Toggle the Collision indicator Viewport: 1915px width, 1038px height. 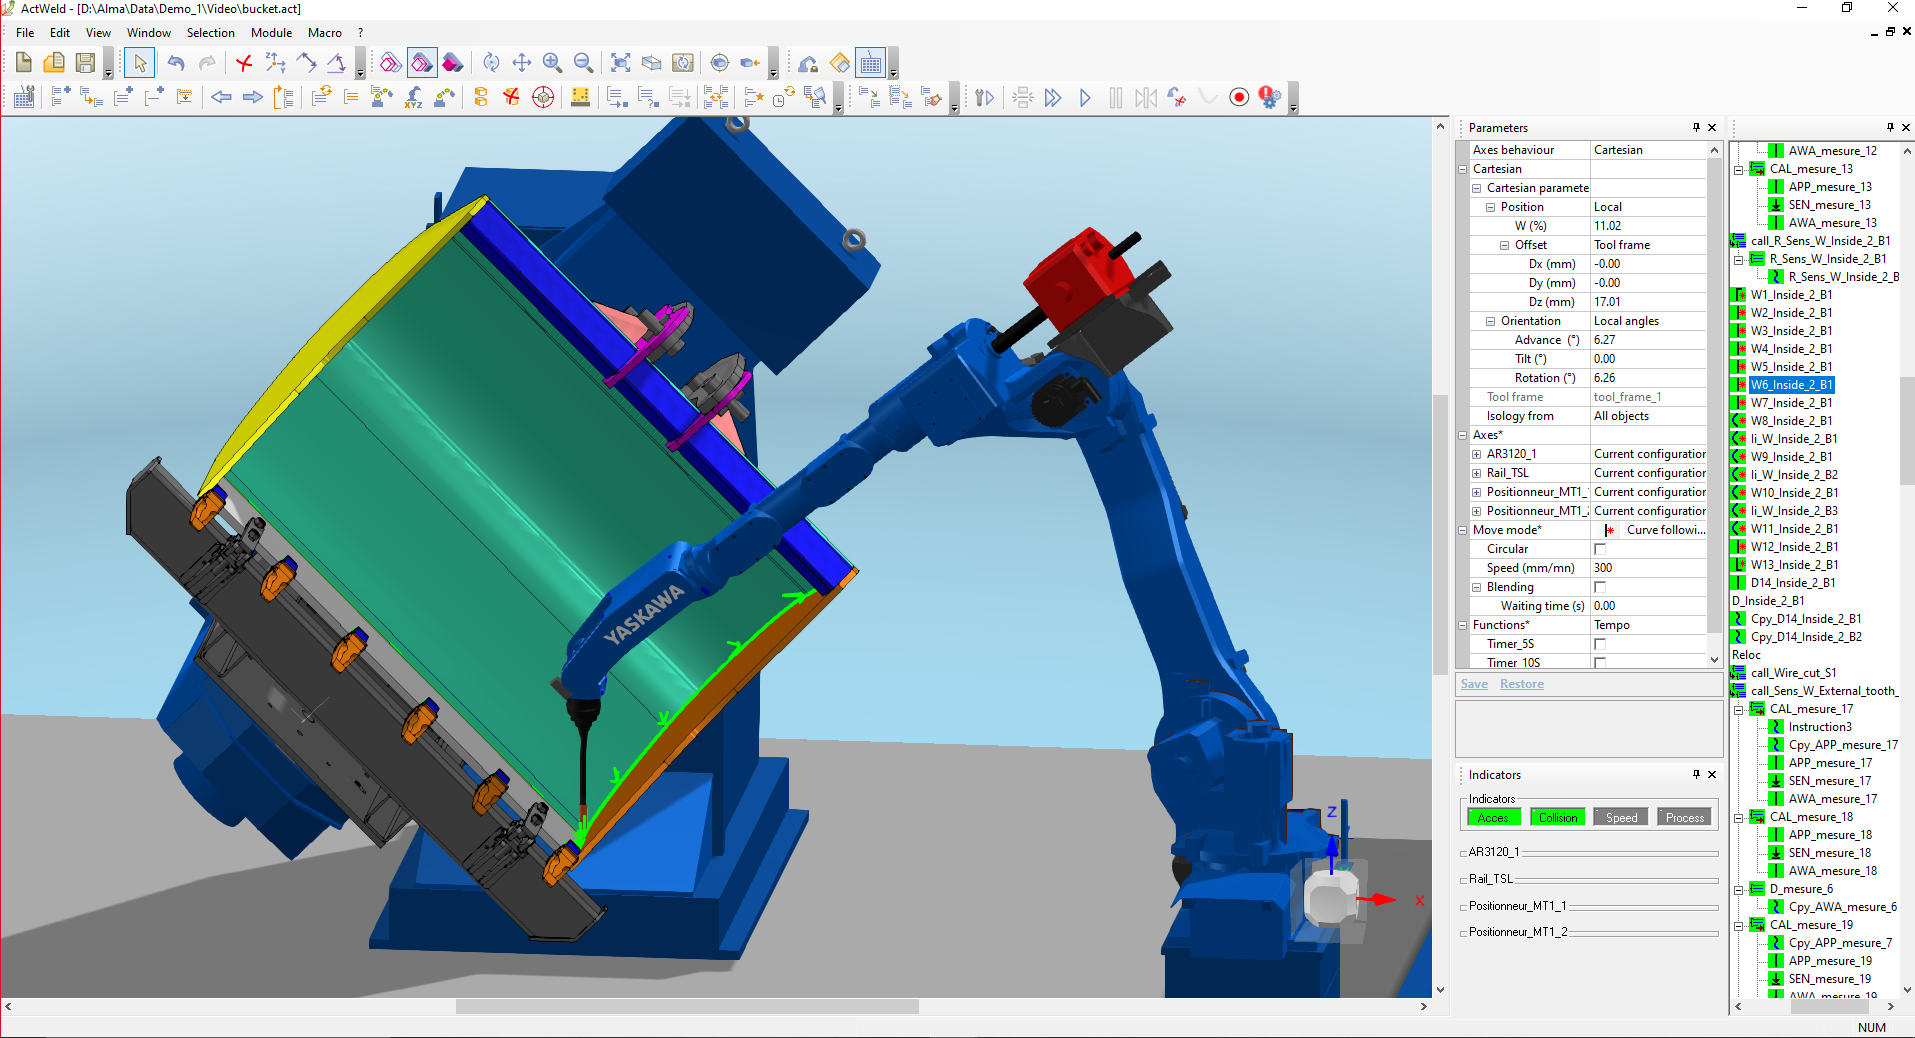[1558, 817]
